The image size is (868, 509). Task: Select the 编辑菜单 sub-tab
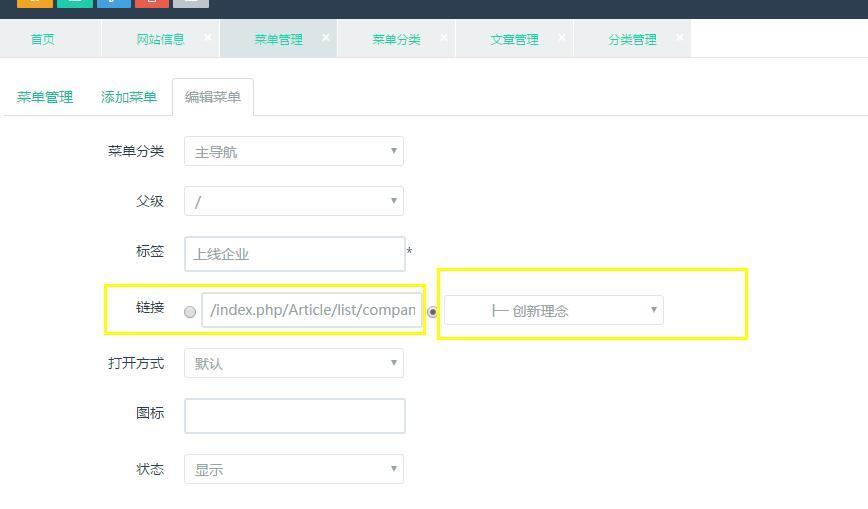213,97
